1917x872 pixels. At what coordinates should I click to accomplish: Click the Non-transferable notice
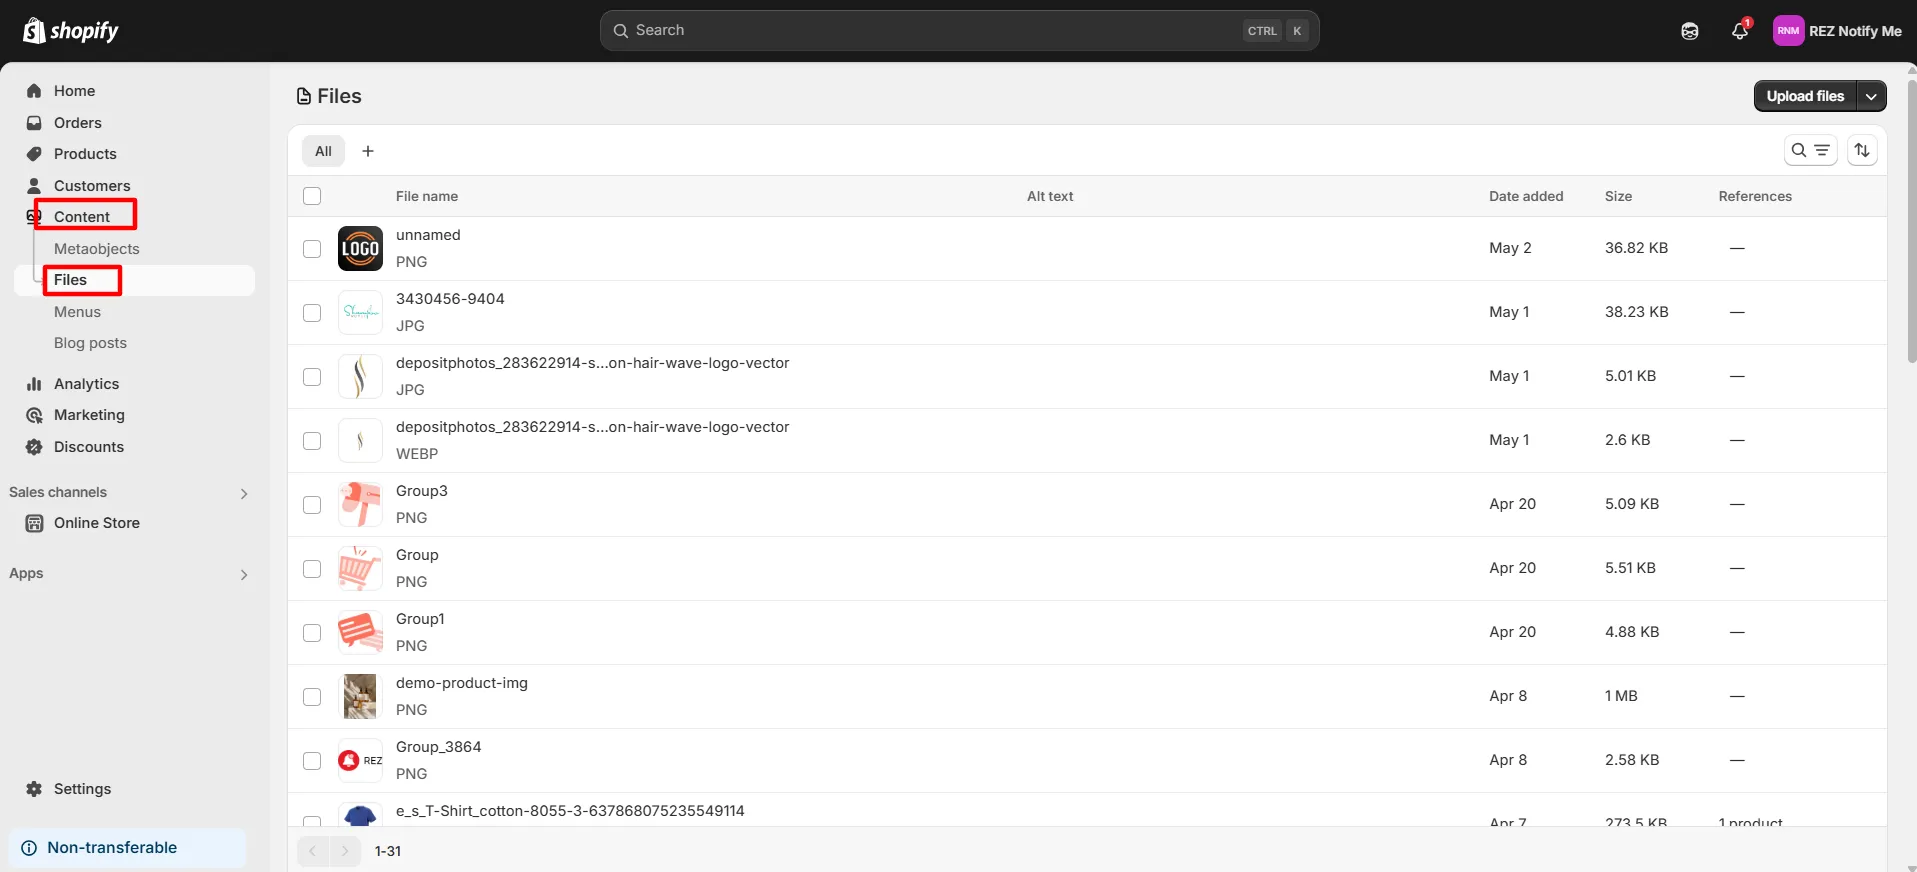127,848
